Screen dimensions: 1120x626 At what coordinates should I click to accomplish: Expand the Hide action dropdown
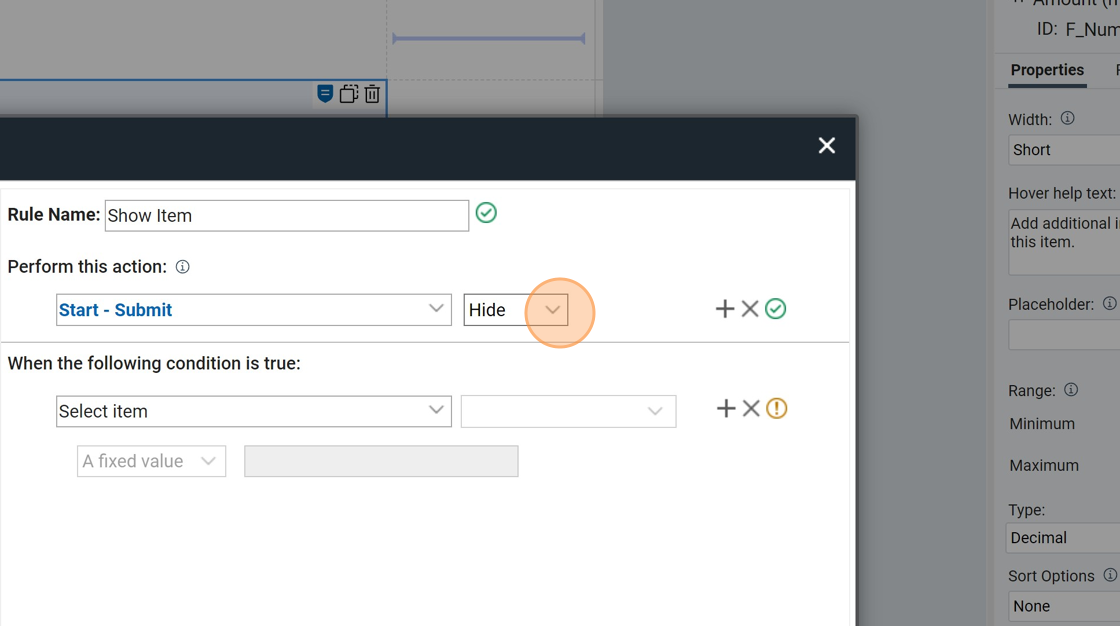[x=552, y=310]
